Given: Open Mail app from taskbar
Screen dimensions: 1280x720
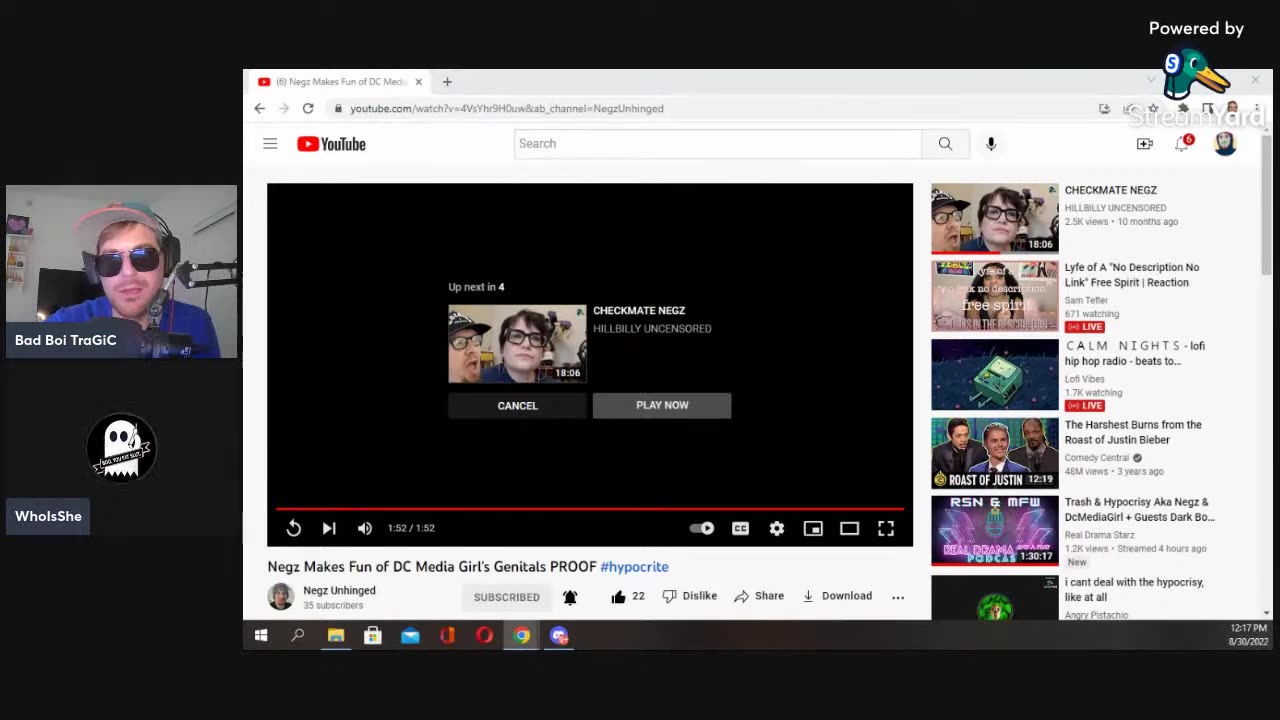Looking at the screenshot, I should pos(410,636).
